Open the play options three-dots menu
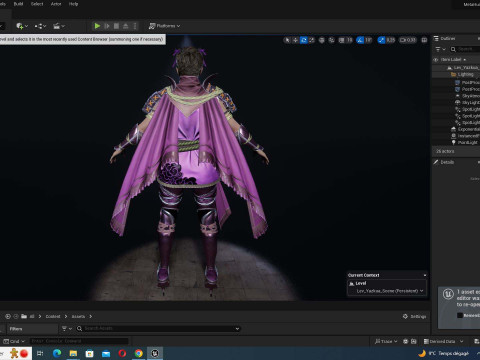This screenshot has width=480, height=360. point(135,26)
